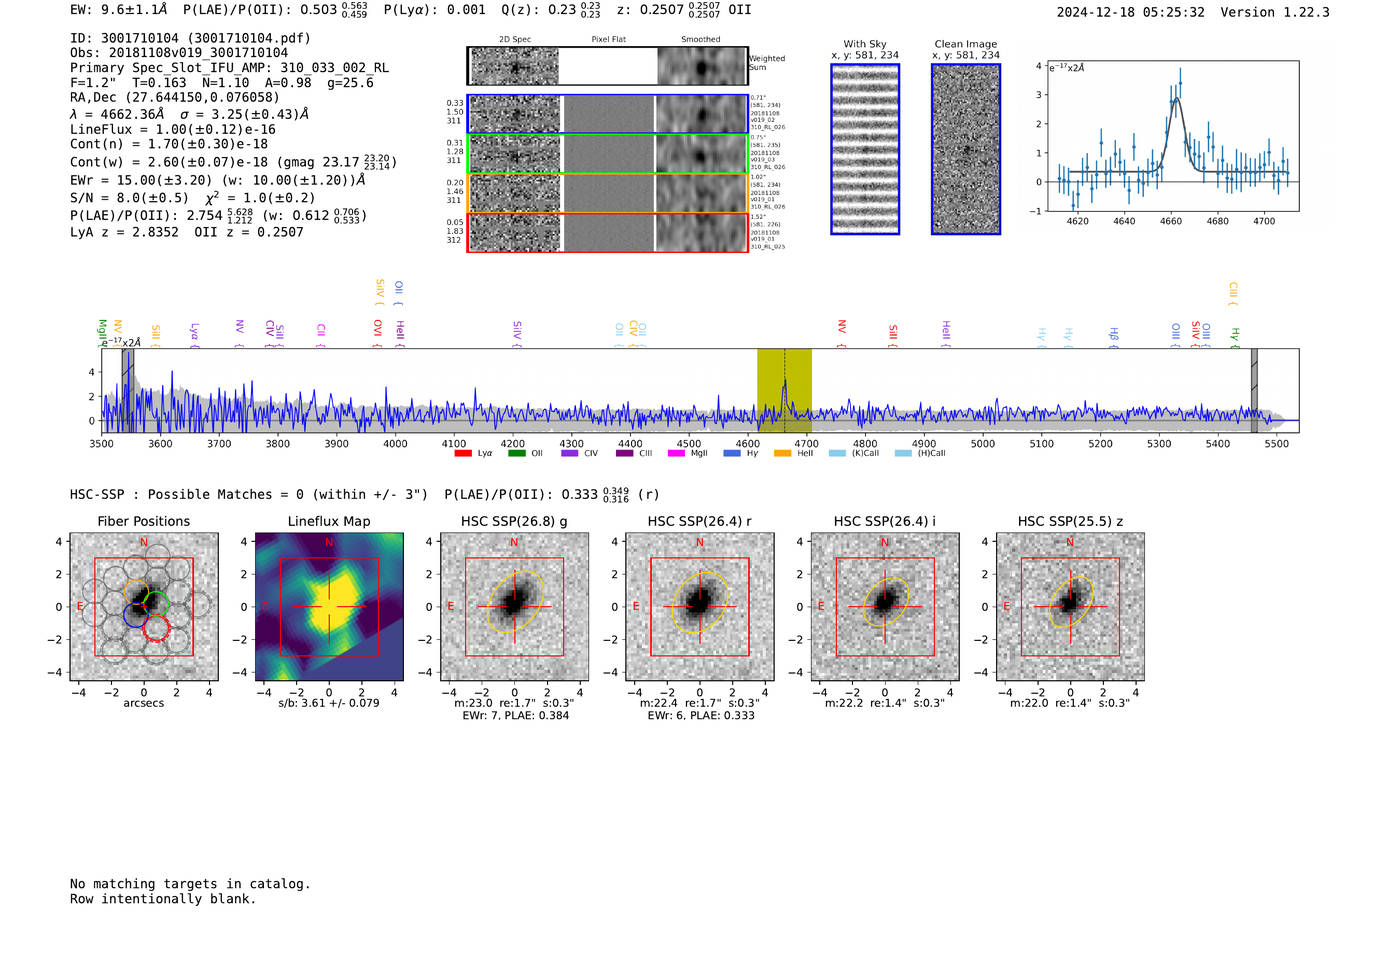The image size is (1400, 953).
Task: Click the F=1.2" T=0.163 parameters line
Action: (x=221, y=83)
